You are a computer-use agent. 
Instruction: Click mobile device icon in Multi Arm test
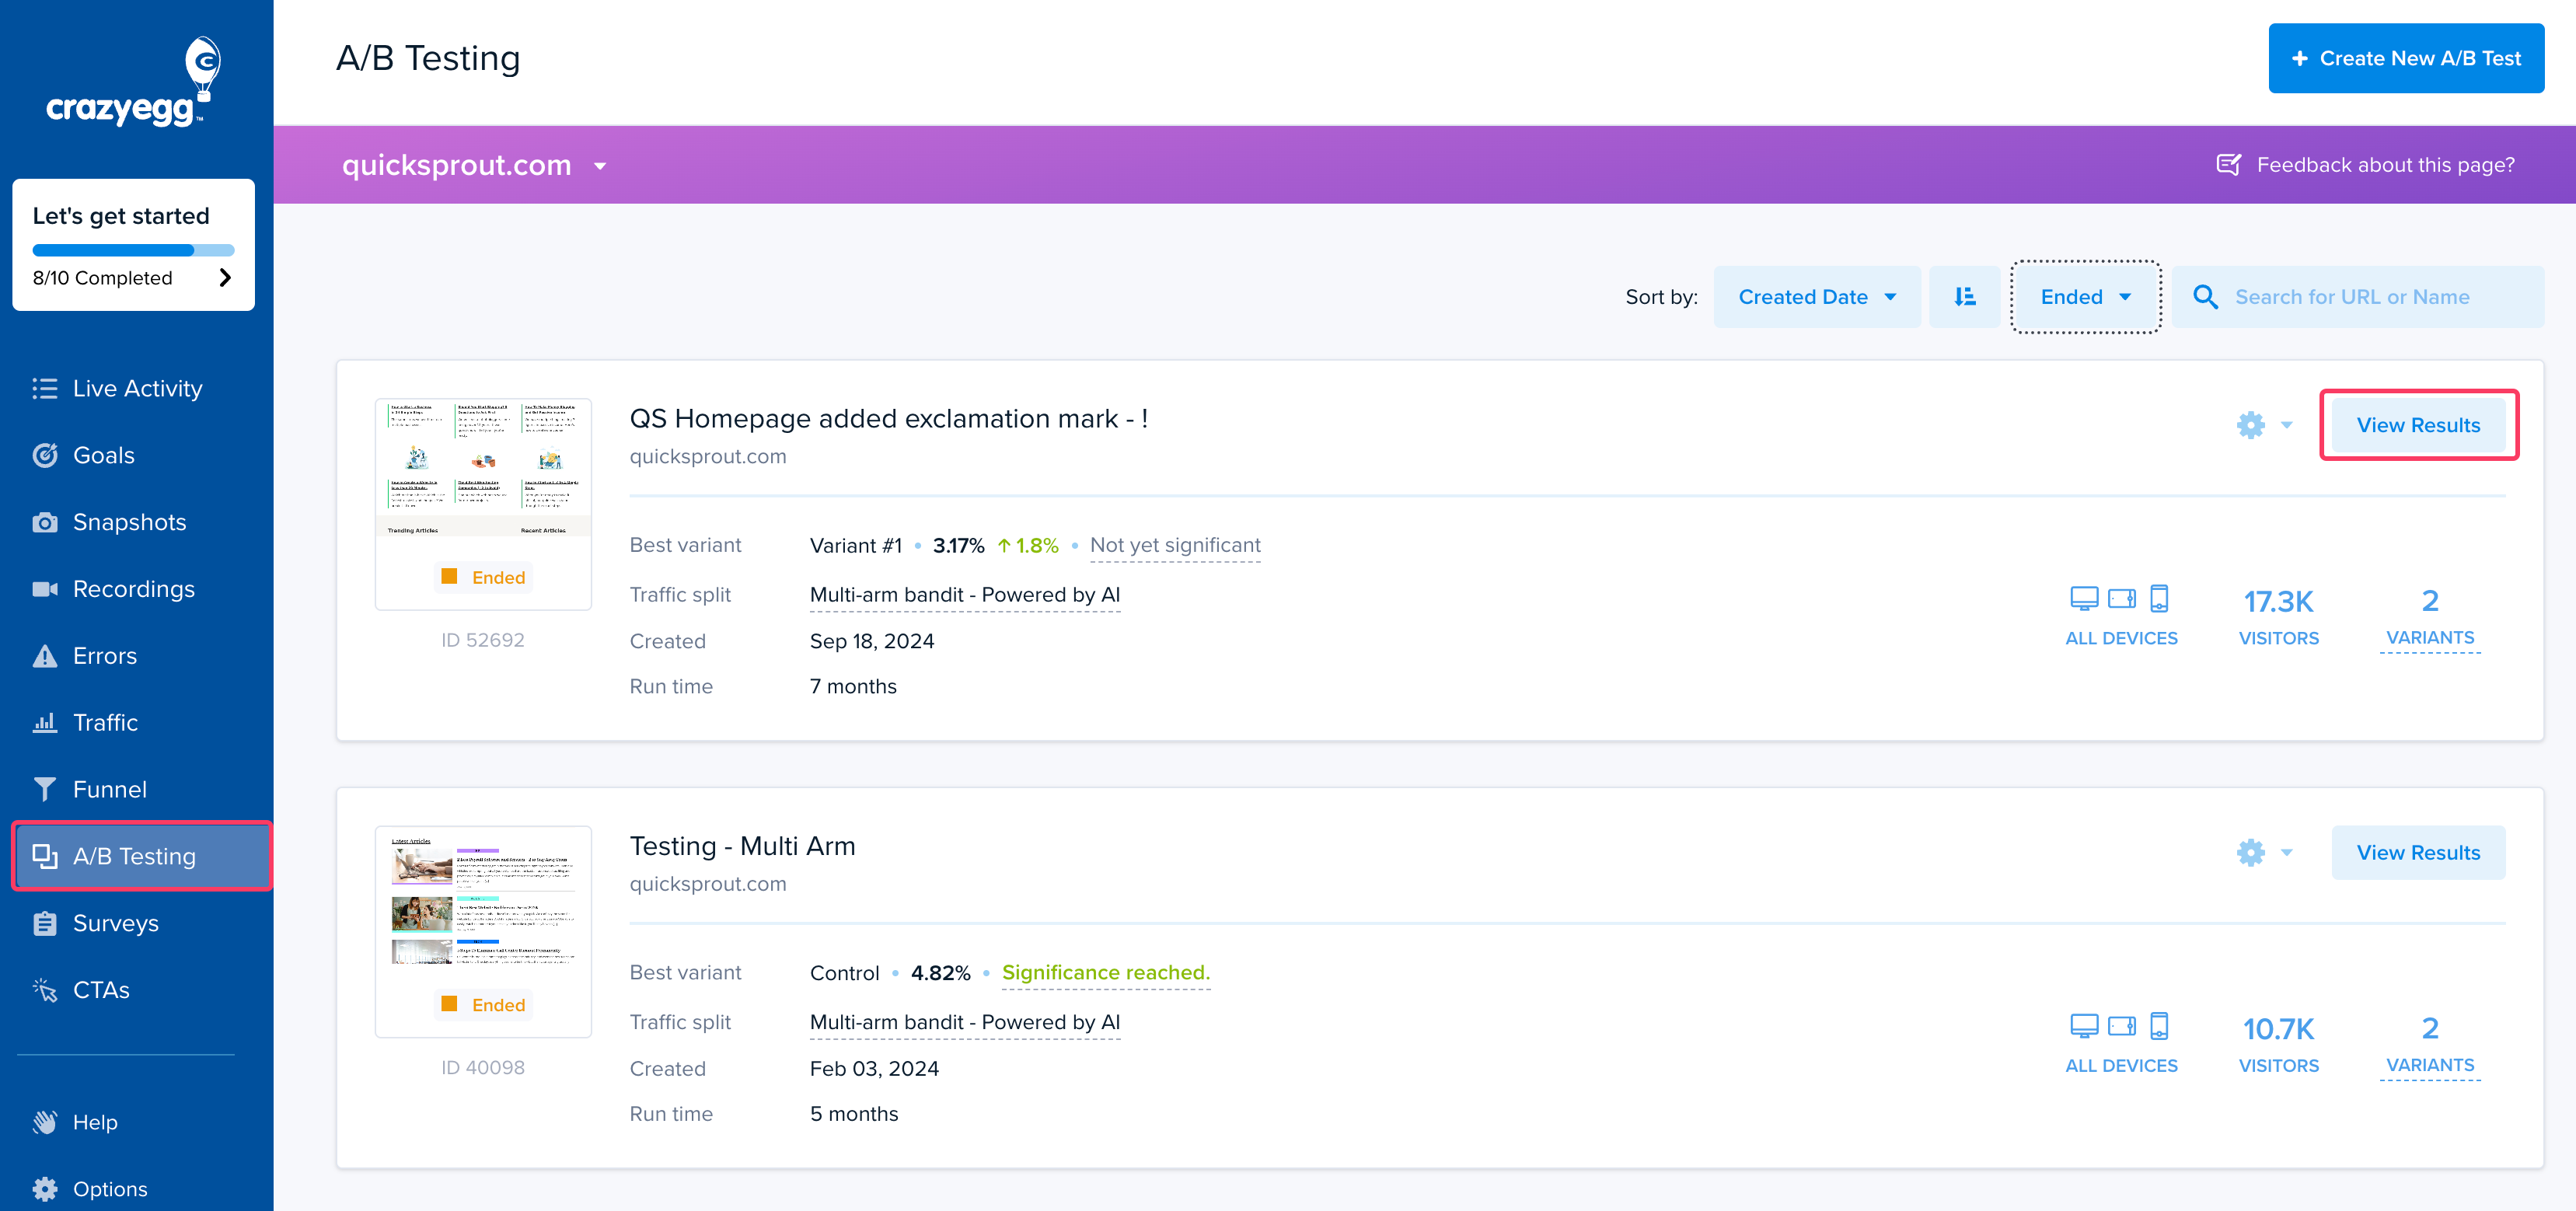coord(2159,1026)
